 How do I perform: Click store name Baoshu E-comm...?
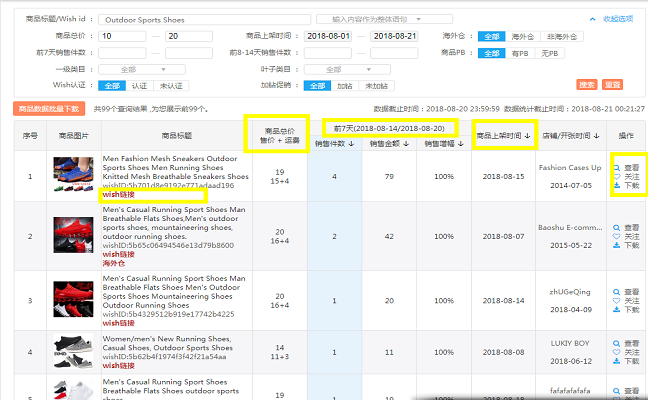pyautogui.click(x=570, y=228)
